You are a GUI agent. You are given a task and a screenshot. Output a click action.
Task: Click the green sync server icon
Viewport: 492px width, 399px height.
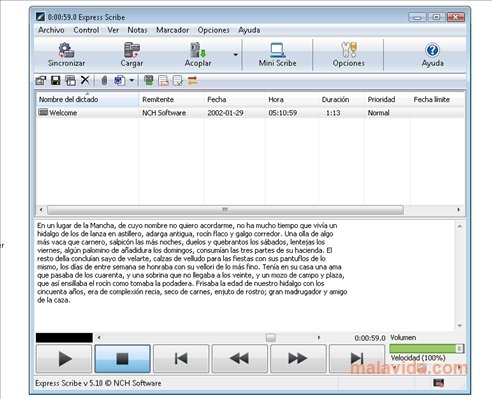click(x=149, y=80)
